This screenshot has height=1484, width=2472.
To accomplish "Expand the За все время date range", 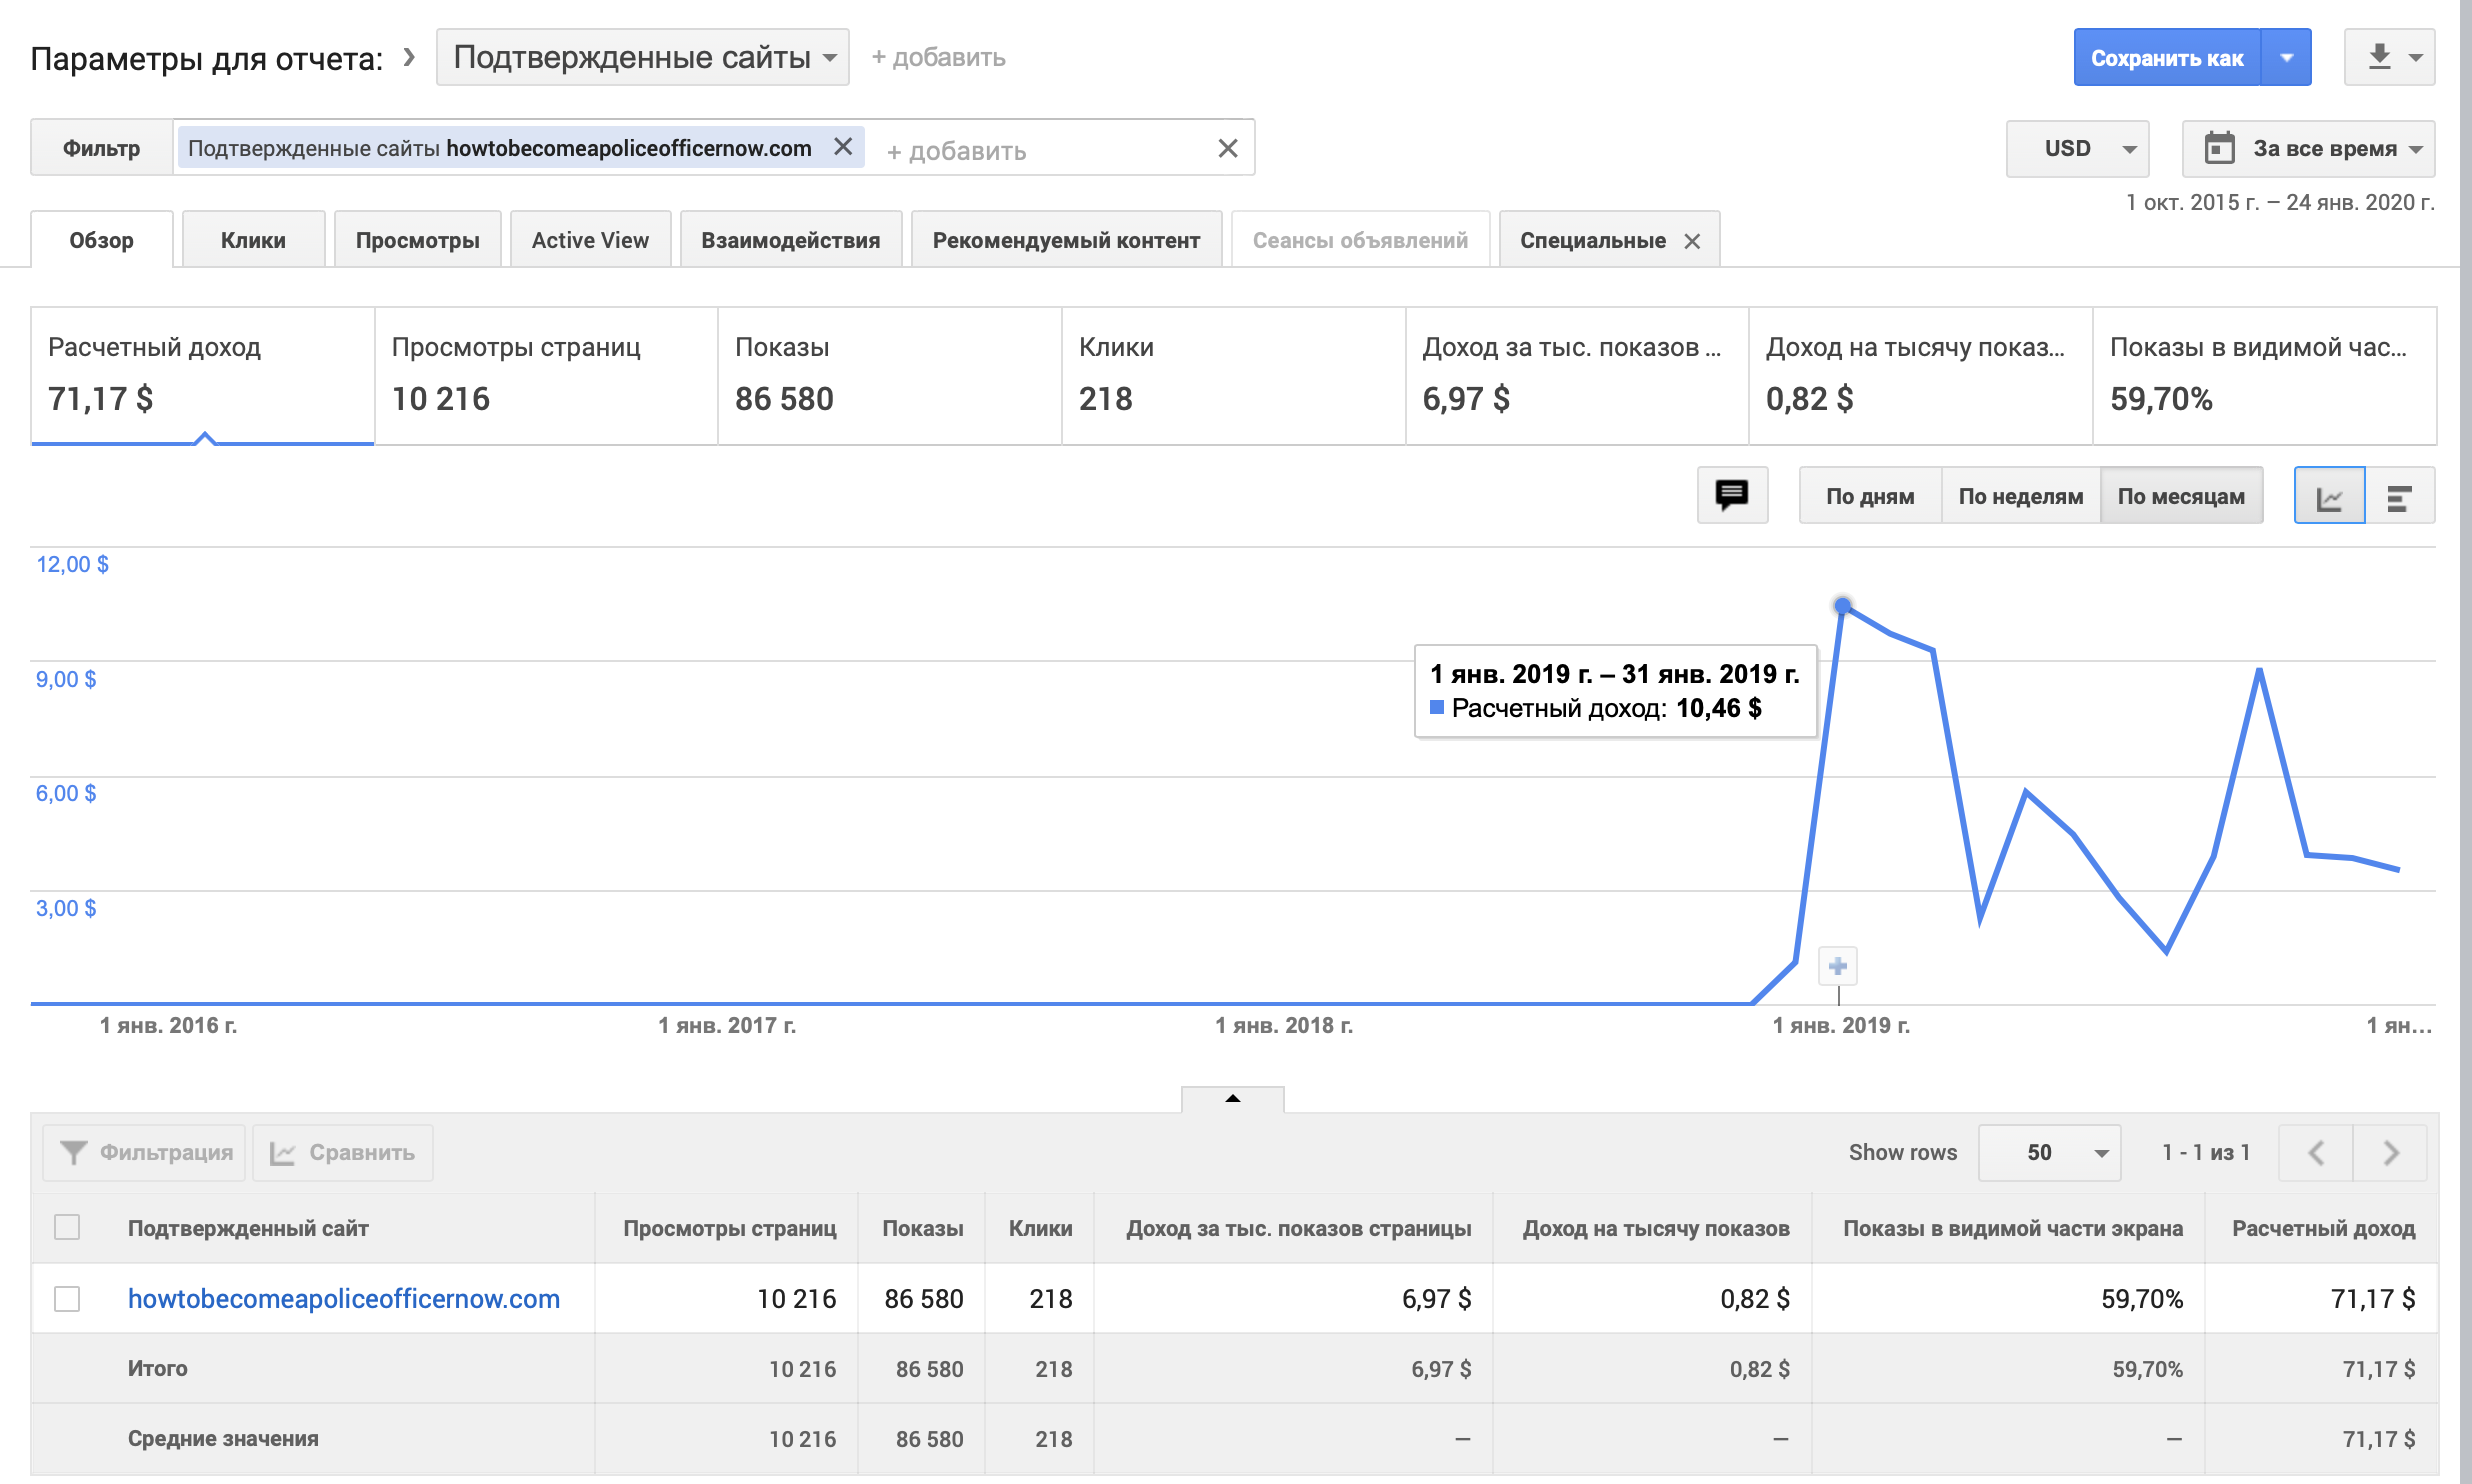I will [x=2308, y=148].
